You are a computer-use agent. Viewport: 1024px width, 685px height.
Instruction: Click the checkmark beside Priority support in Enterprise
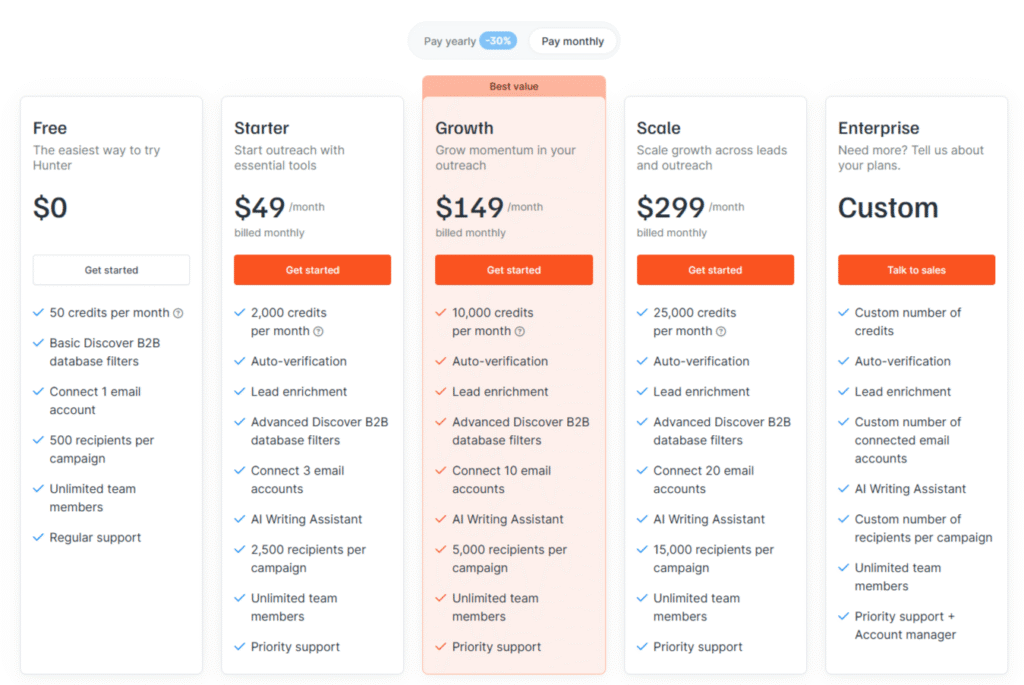[845, 616]
